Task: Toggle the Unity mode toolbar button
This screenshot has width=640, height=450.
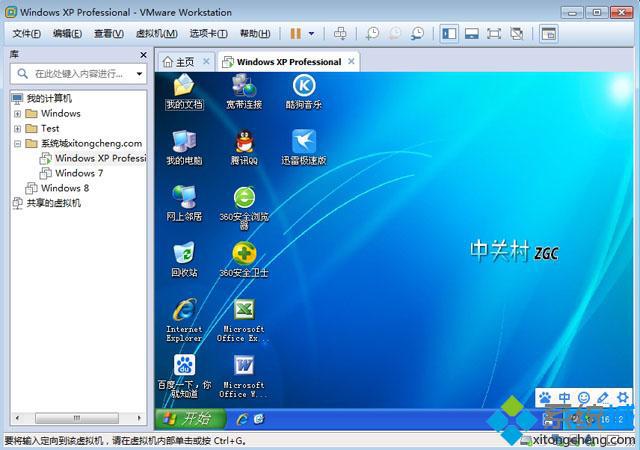Action: coord(516,33)
